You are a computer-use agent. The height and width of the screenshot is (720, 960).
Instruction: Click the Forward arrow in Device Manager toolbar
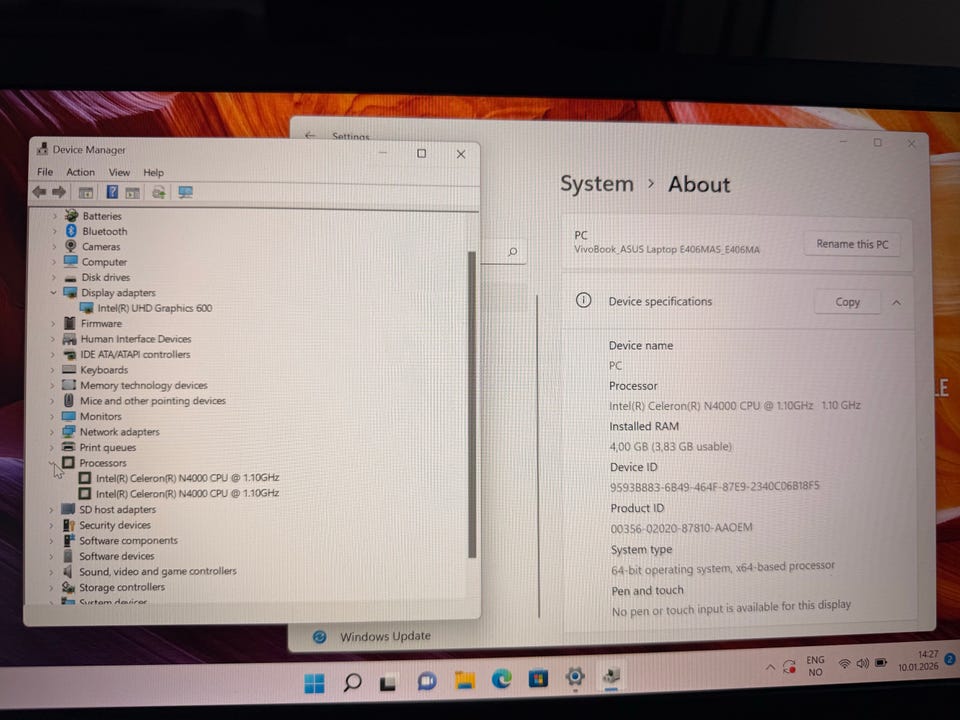click(59, 193)
